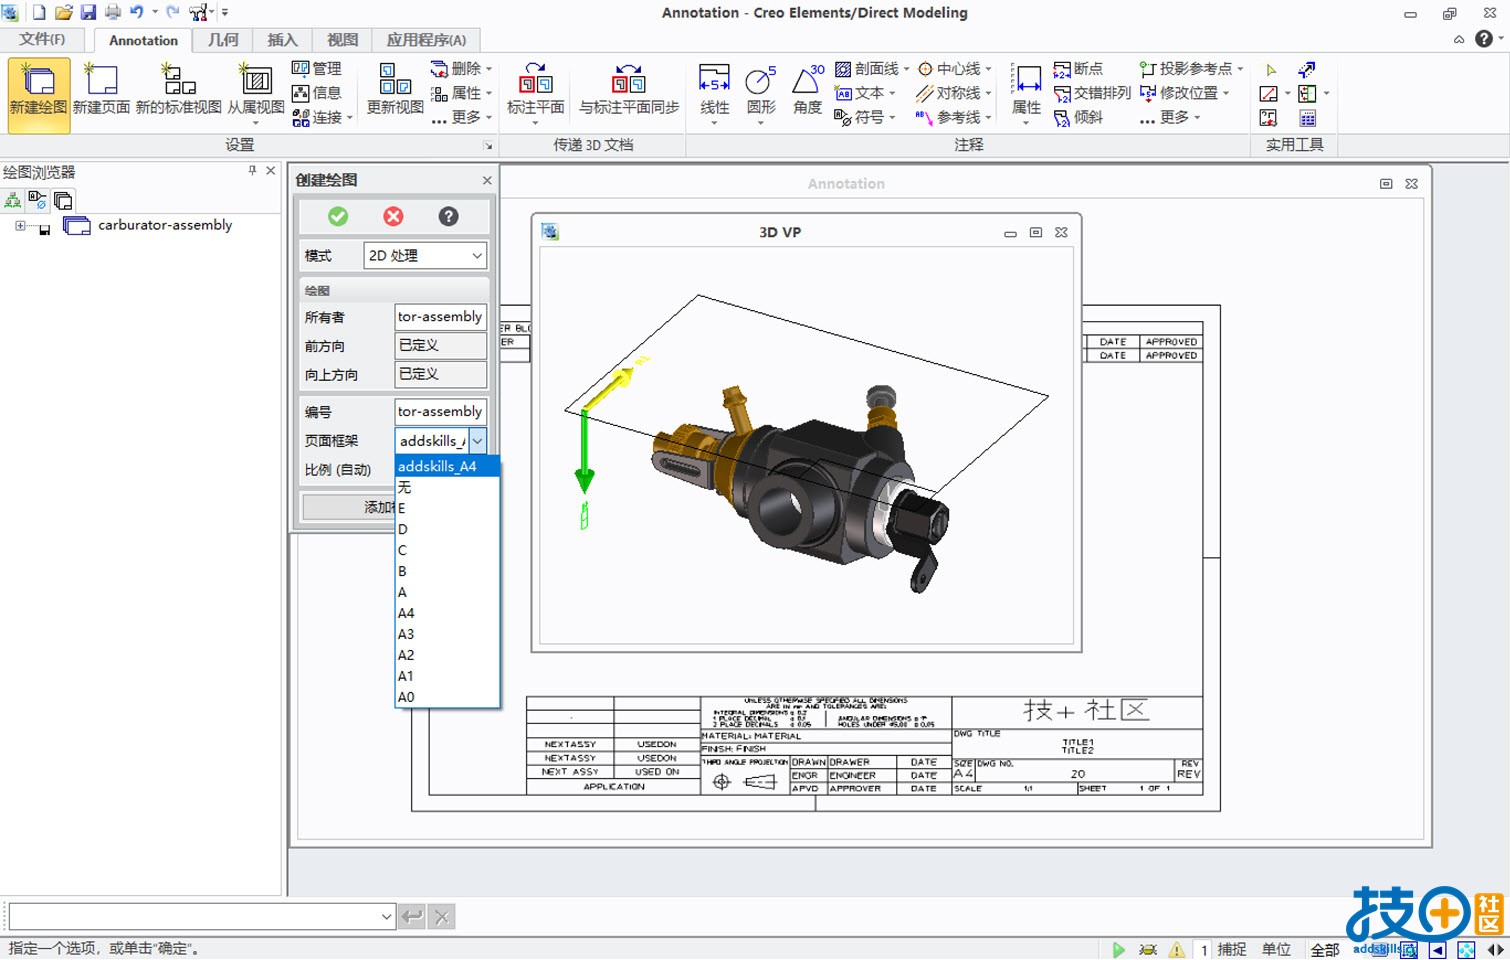Viewport: 1510px width, 960px height.
Task: Click 单位 in the status bar
Action: click(1276, 950)
